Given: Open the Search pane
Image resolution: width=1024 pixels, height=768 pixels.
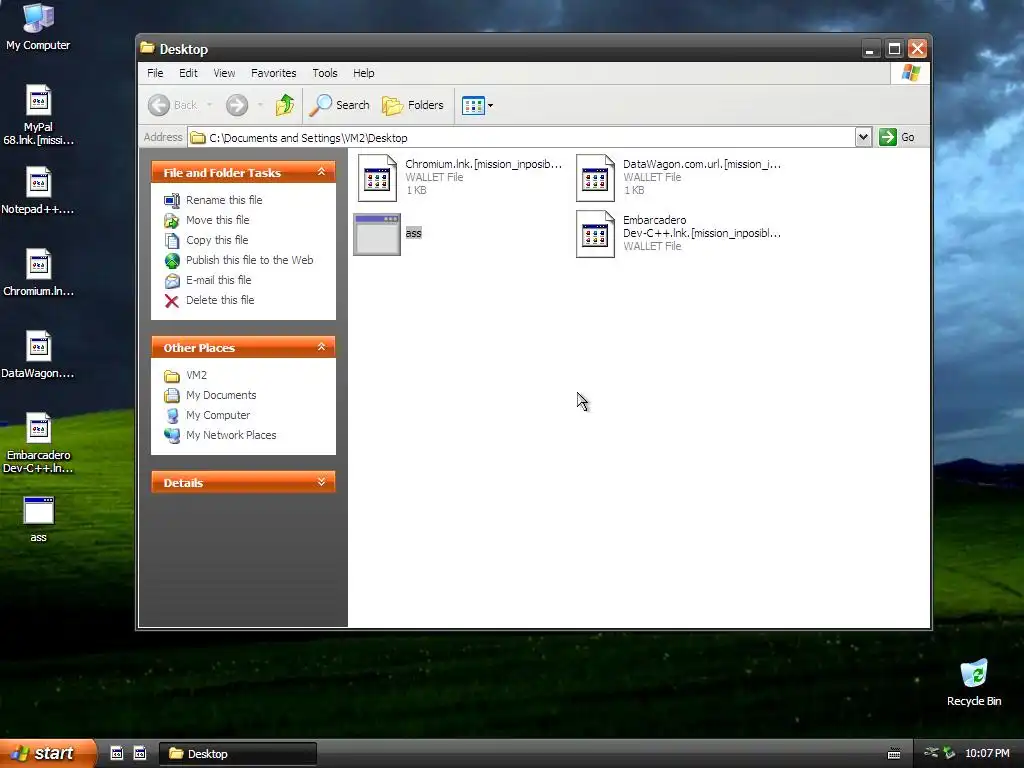Looking at the screenshot, I should coord(340,105).
